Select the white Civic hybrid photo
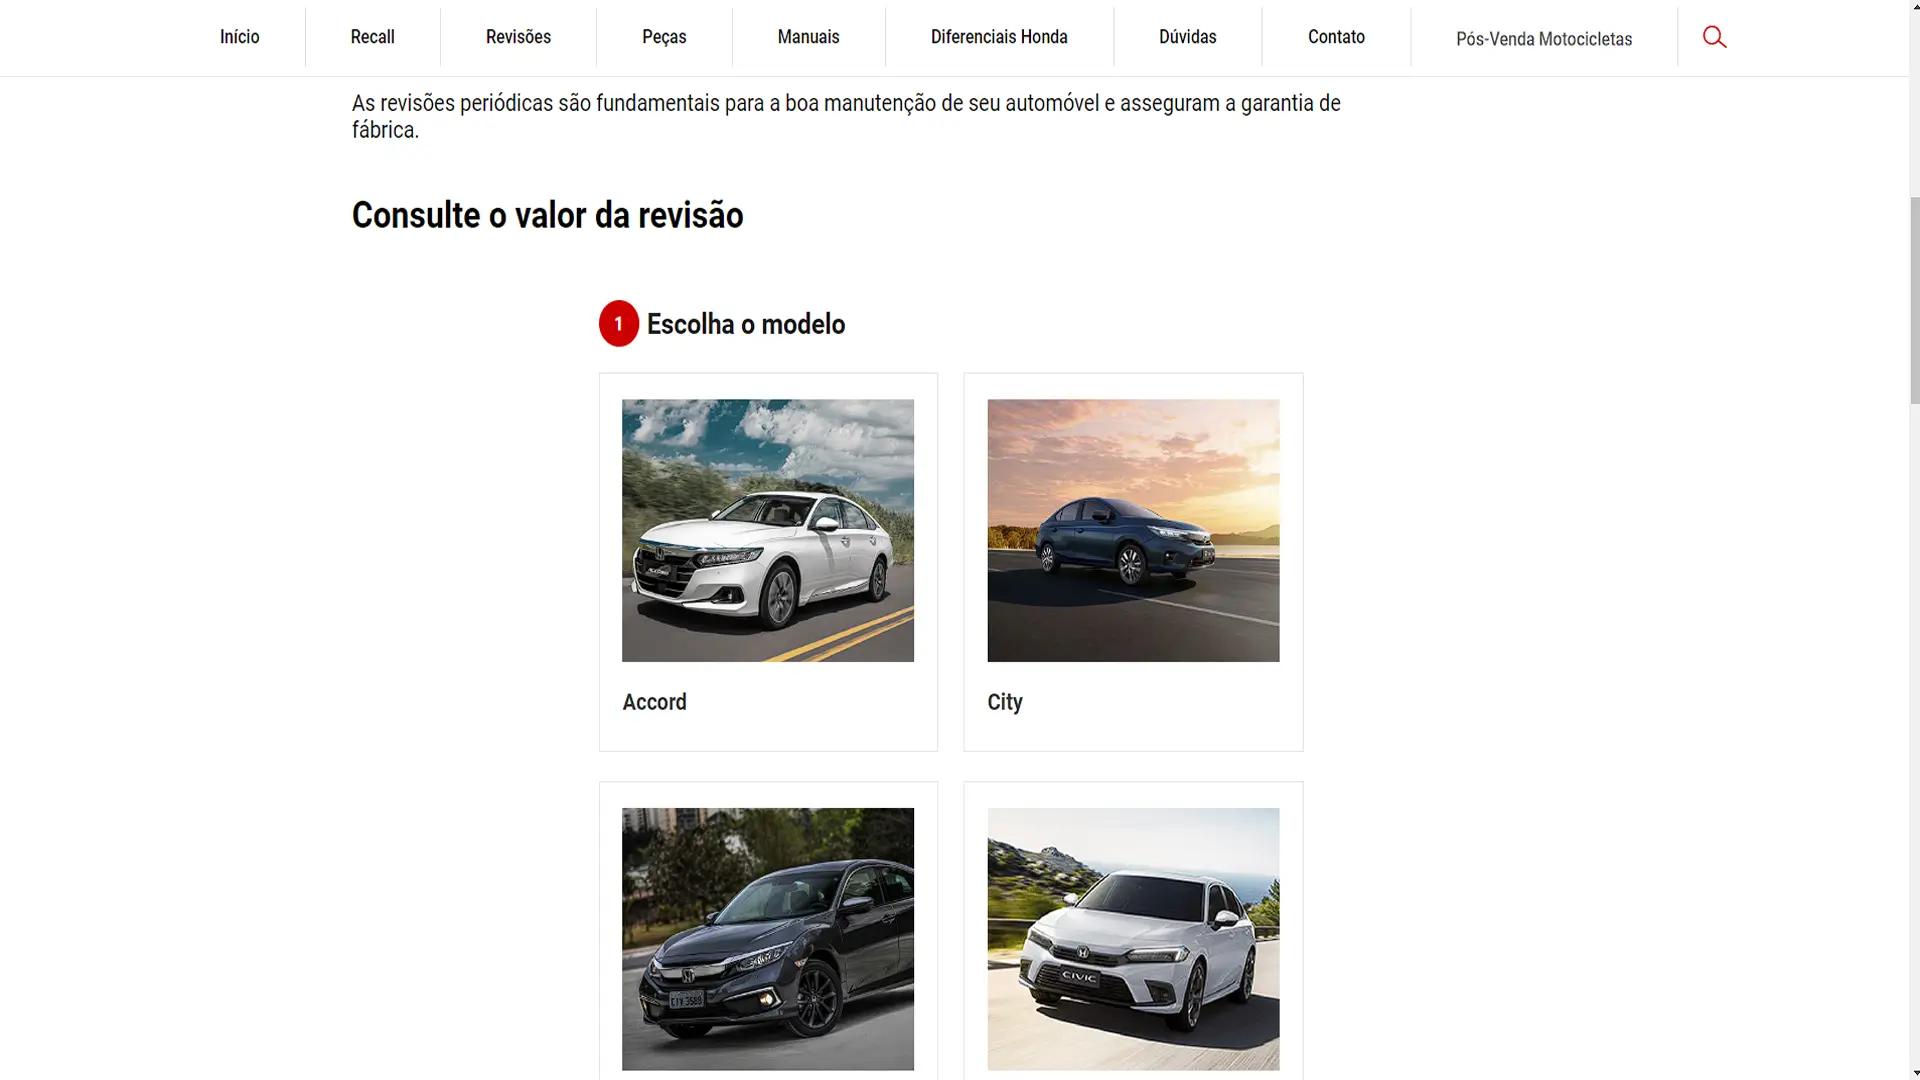This screenshot has width=1920, height=1080. [1133, 939]
